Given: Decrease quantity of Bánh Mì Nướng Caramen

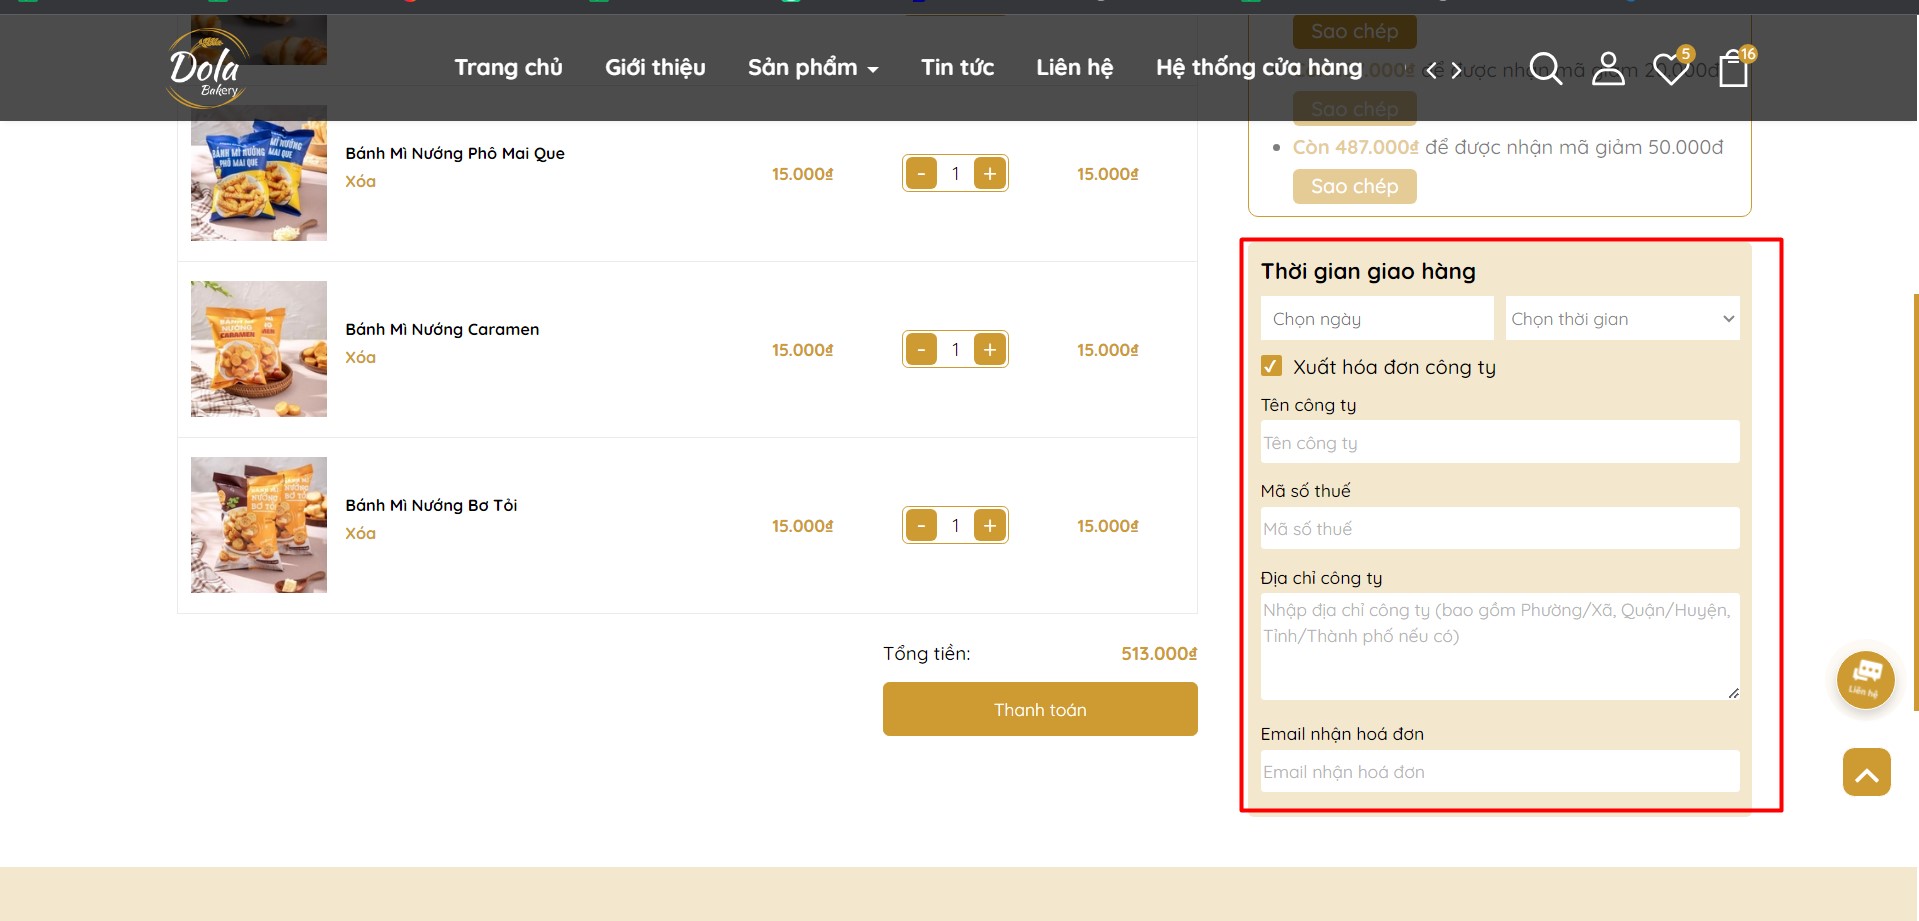Looking at the screenshot, I should (x=921, y=350).
